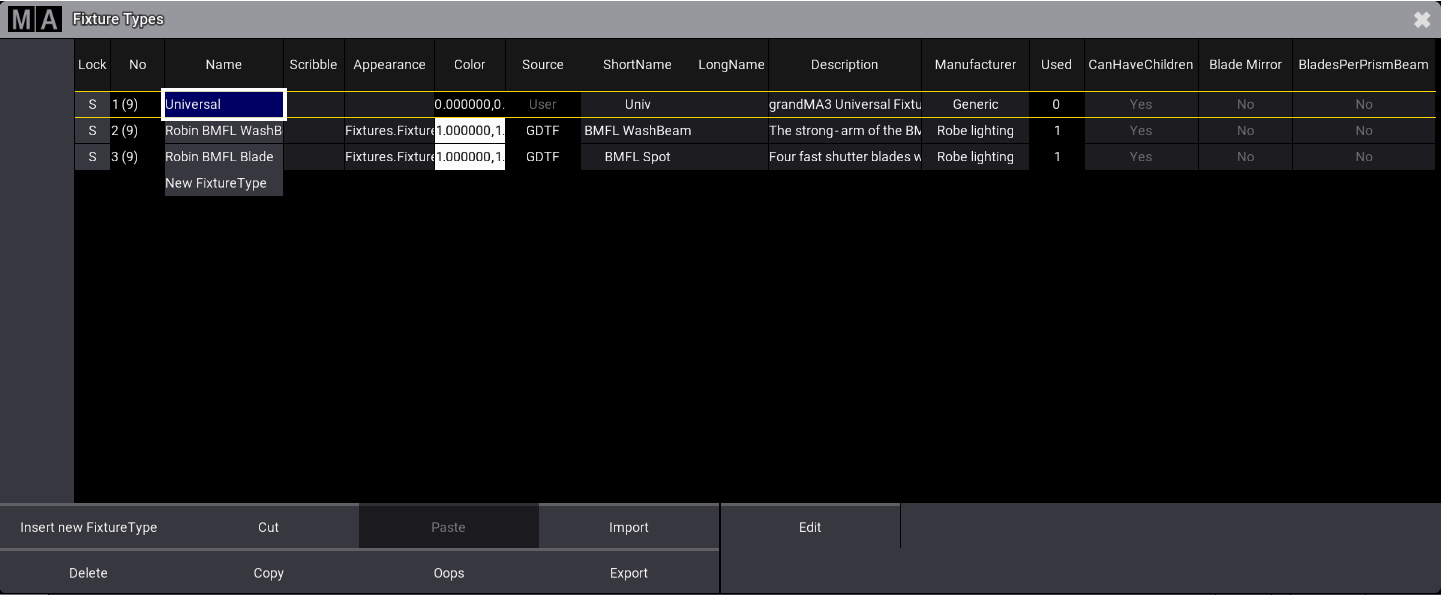Toggle BladesPerPrismBeam in BMFL WashBeam row
The width and height of the screenshot is (1441, 595).
(x=1364, y=131)
